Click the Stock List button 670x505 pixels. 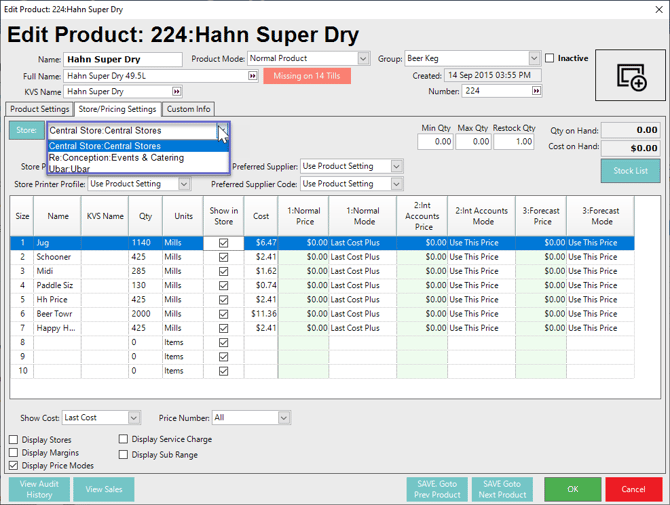[x=630, y=171]
